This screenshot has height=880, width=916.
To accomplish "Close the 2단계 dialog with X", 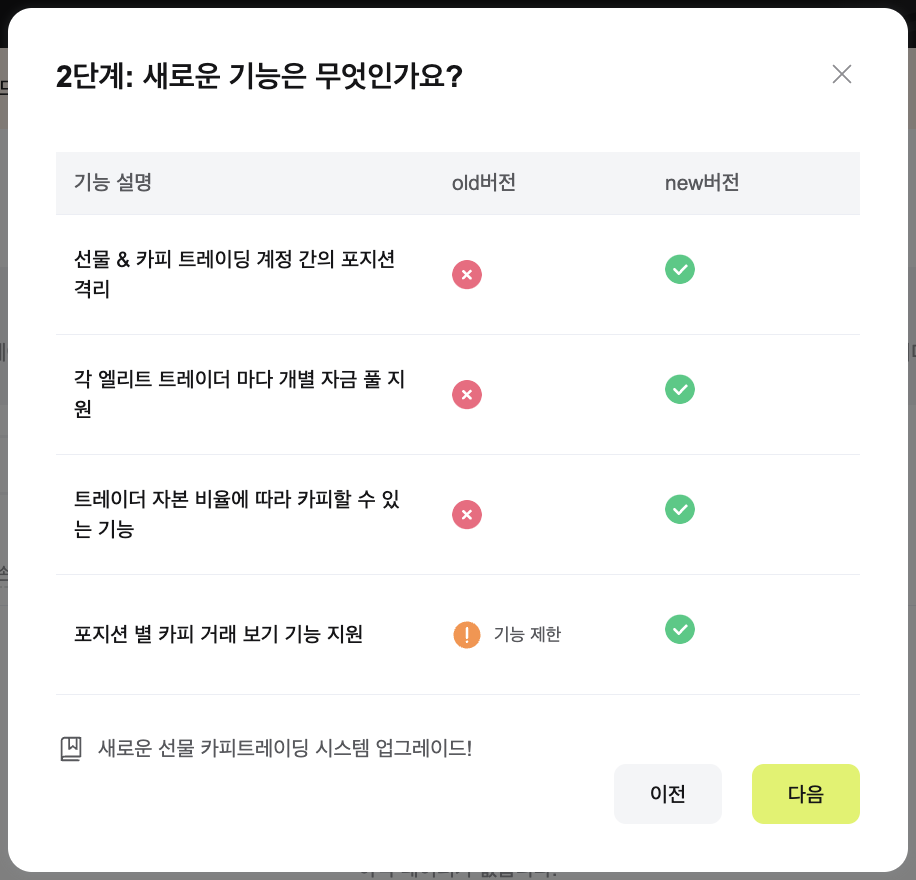I will click(842, 74).
